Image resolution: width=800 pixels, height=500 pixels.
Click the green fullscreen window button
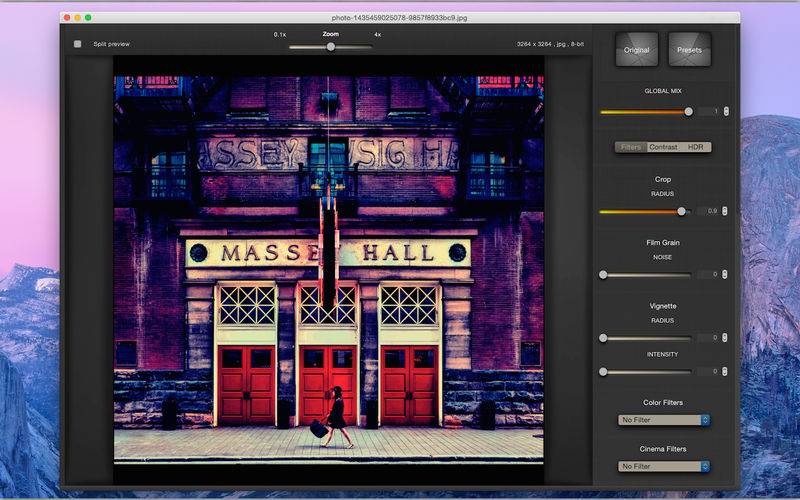[x=88, y=18]
